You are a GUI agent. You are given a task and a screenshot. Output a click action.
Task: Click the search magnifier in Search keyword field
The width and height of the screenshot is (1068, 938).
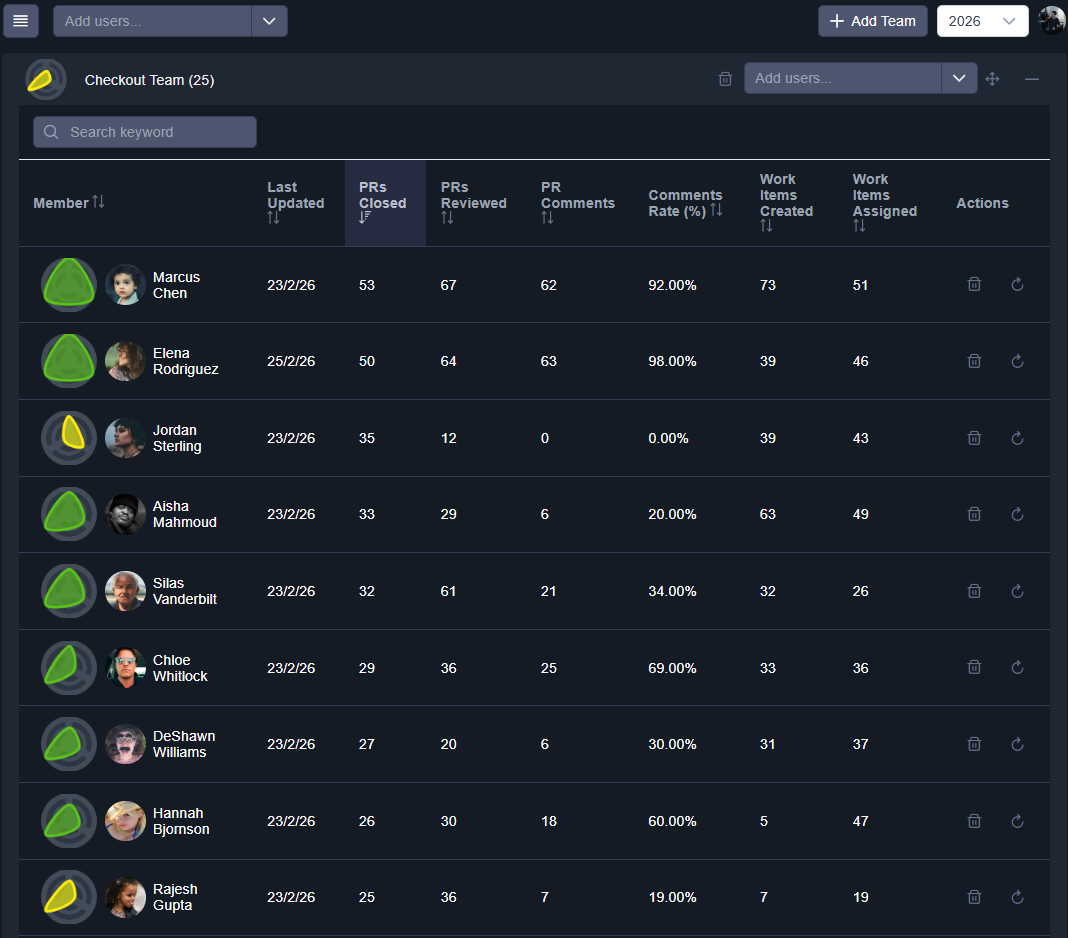tap(51, 131)
